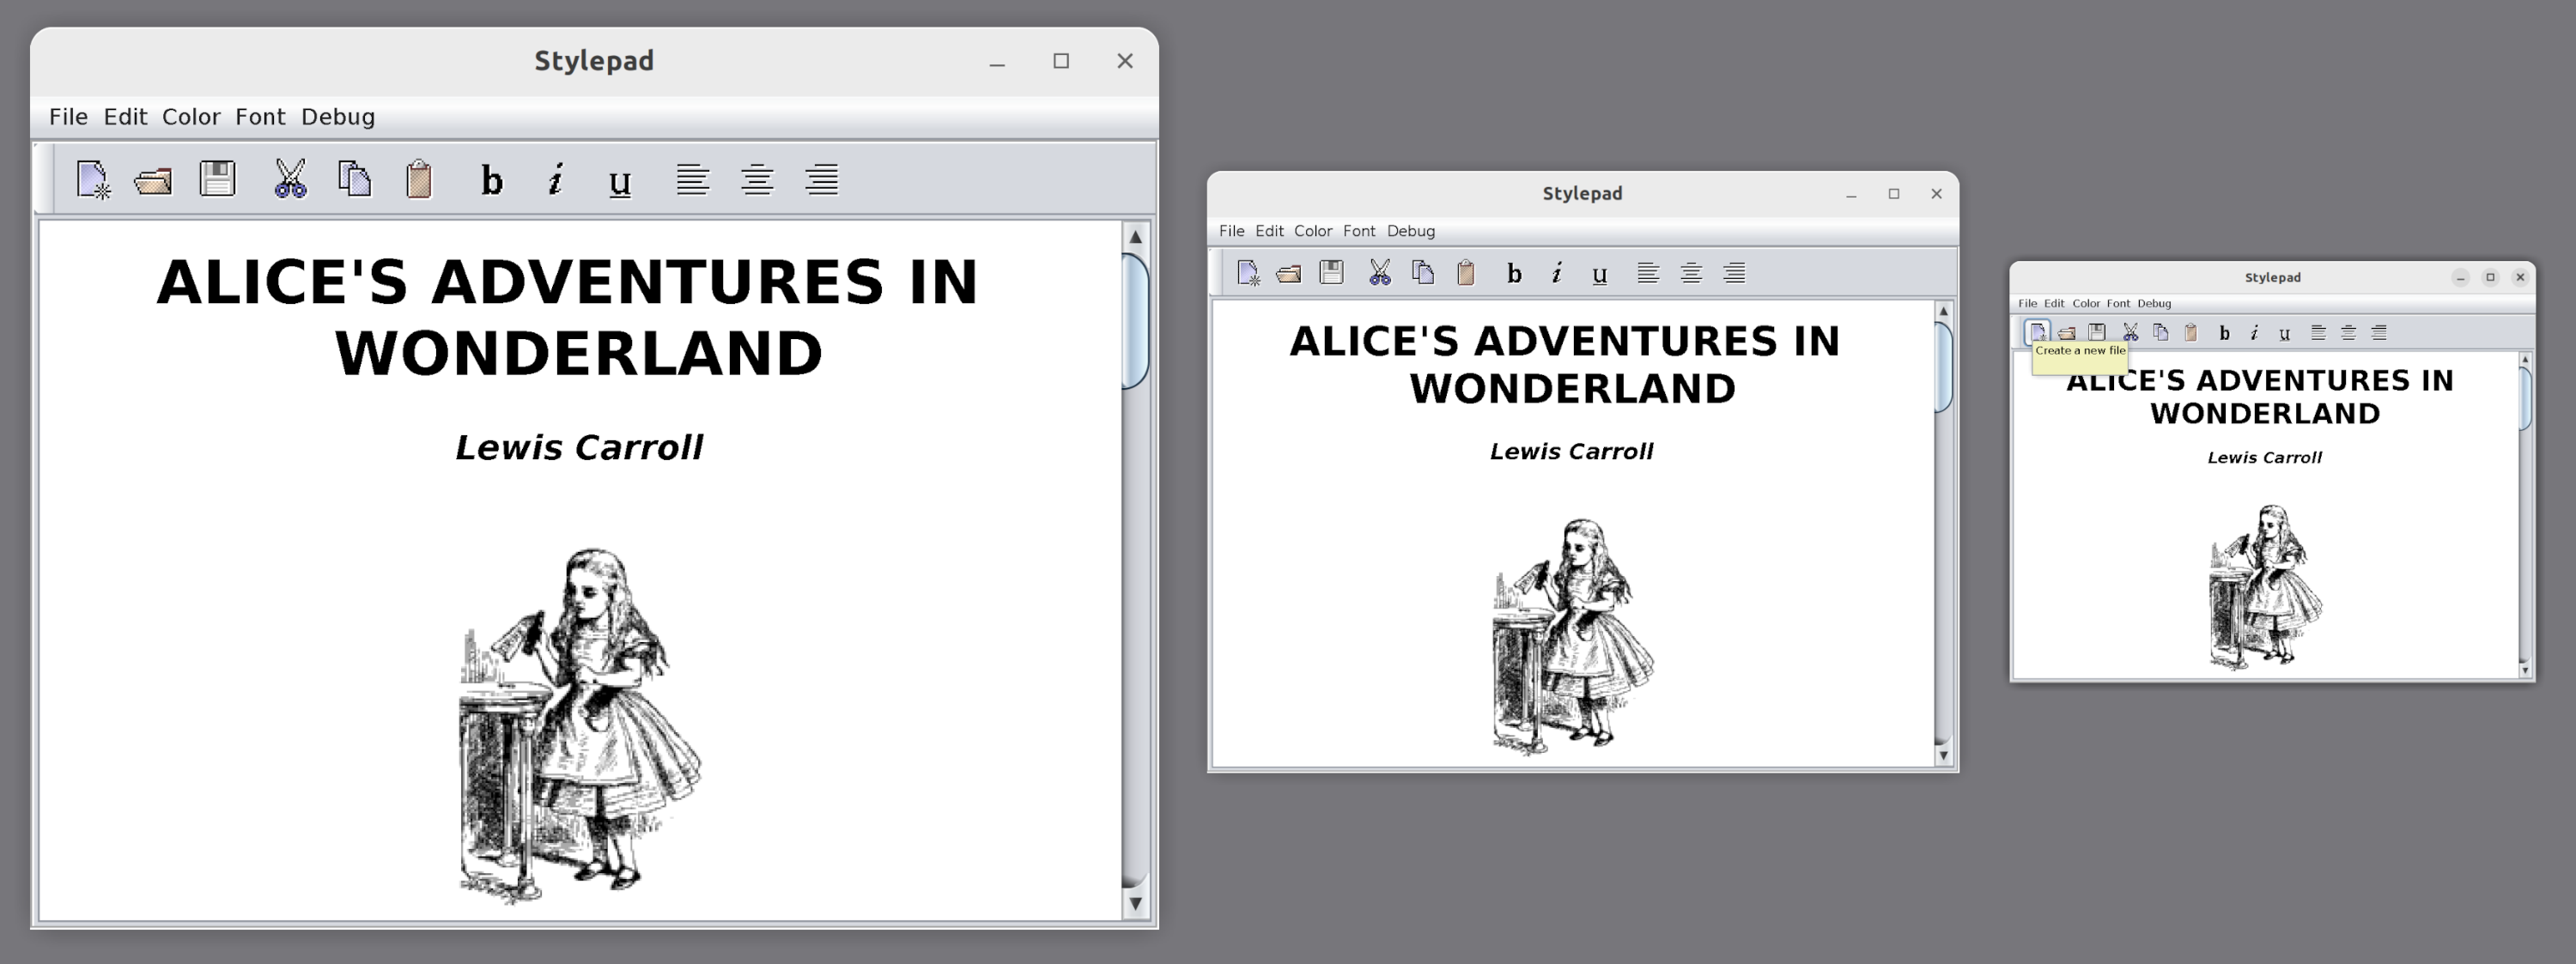Click Paste clipboard icon in smallest Stylepad window
2576x964 pixels.
[2190, 333]
